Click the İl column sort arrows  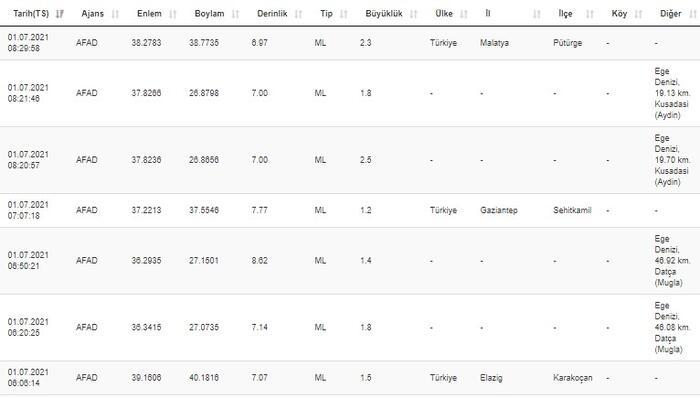pyautogui.click(x=537, y=14)
